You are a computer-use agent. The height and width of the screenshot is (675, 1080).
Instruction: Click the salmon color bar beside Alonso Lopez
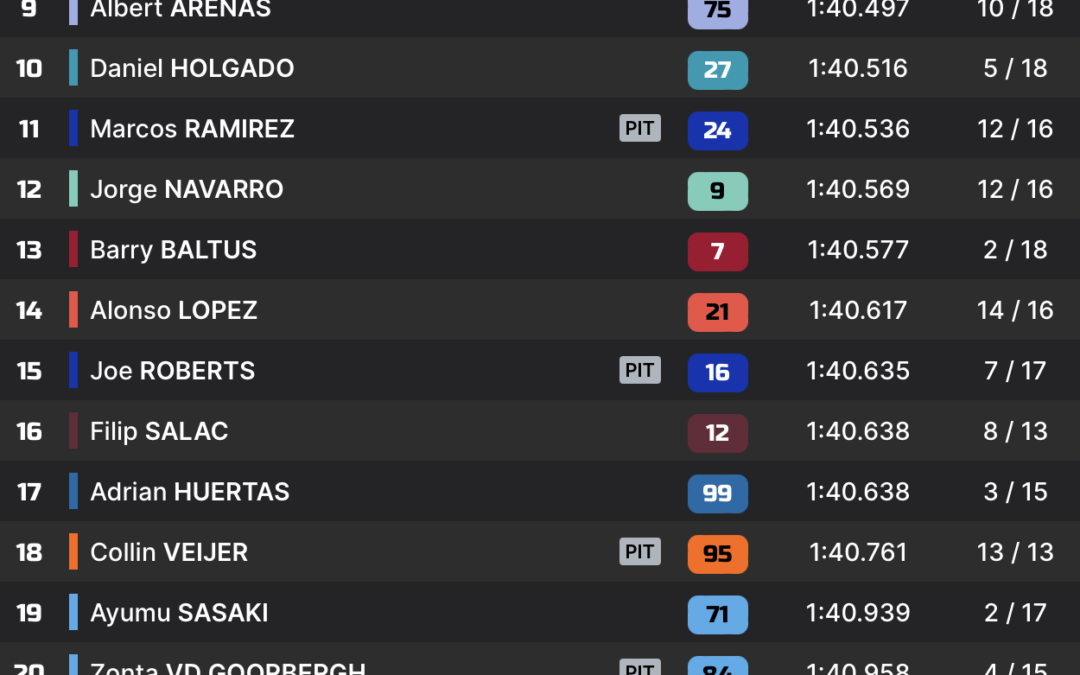click(74, 309)
